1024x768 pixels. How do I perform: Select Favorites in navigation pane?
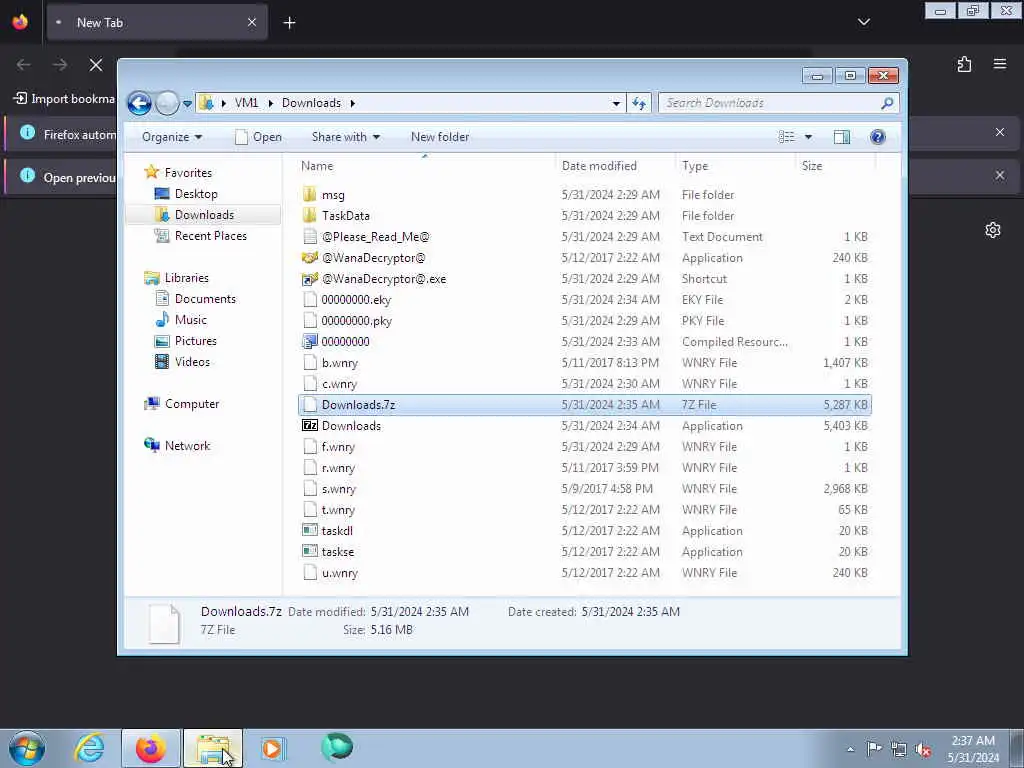[178, 172]
